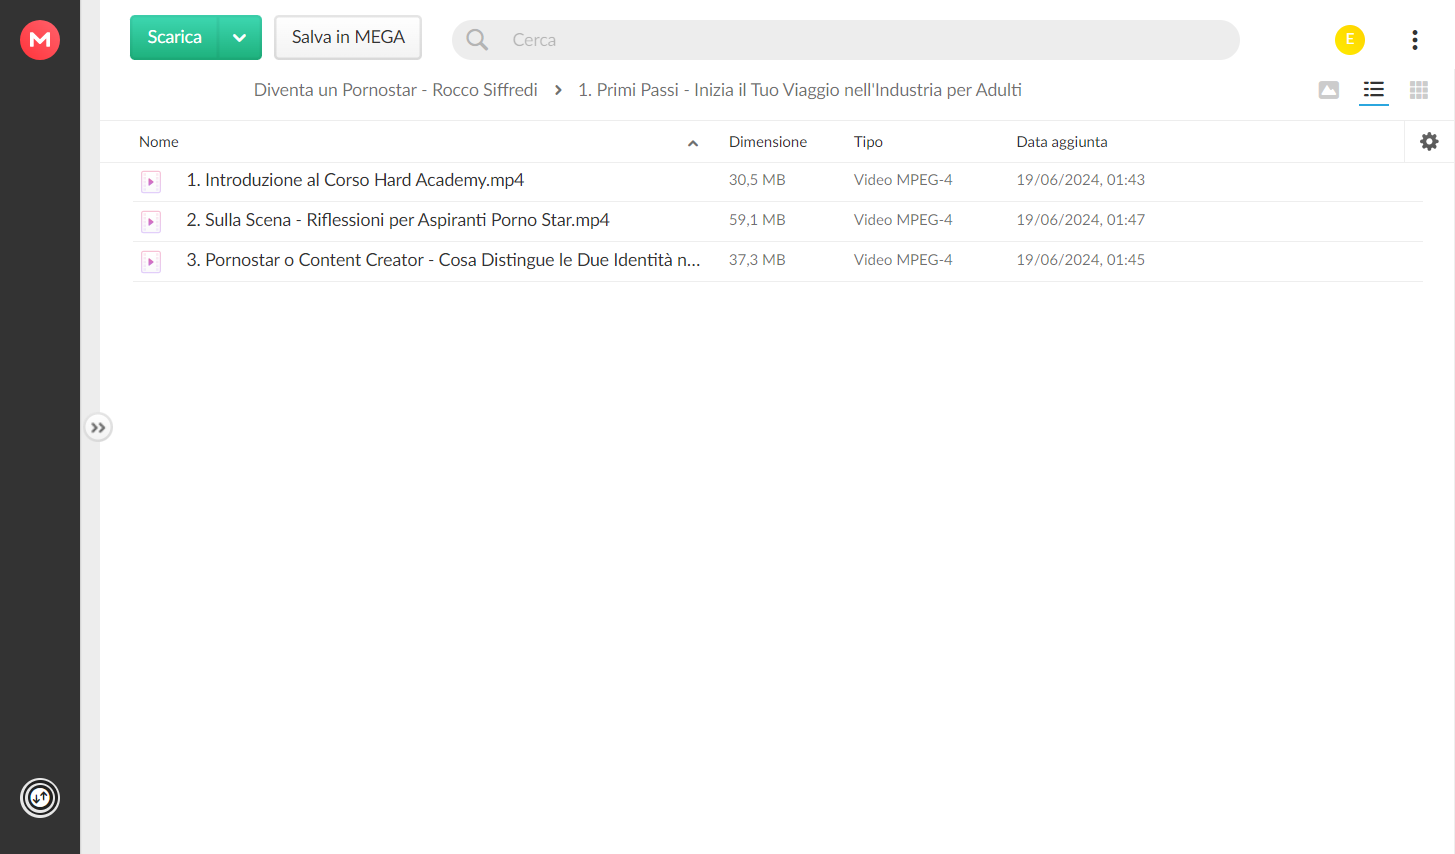This screenshot has width=1455, height=854.
Task: Switch to grid thumbnail view icon
Action: (x=1419, y=90)
